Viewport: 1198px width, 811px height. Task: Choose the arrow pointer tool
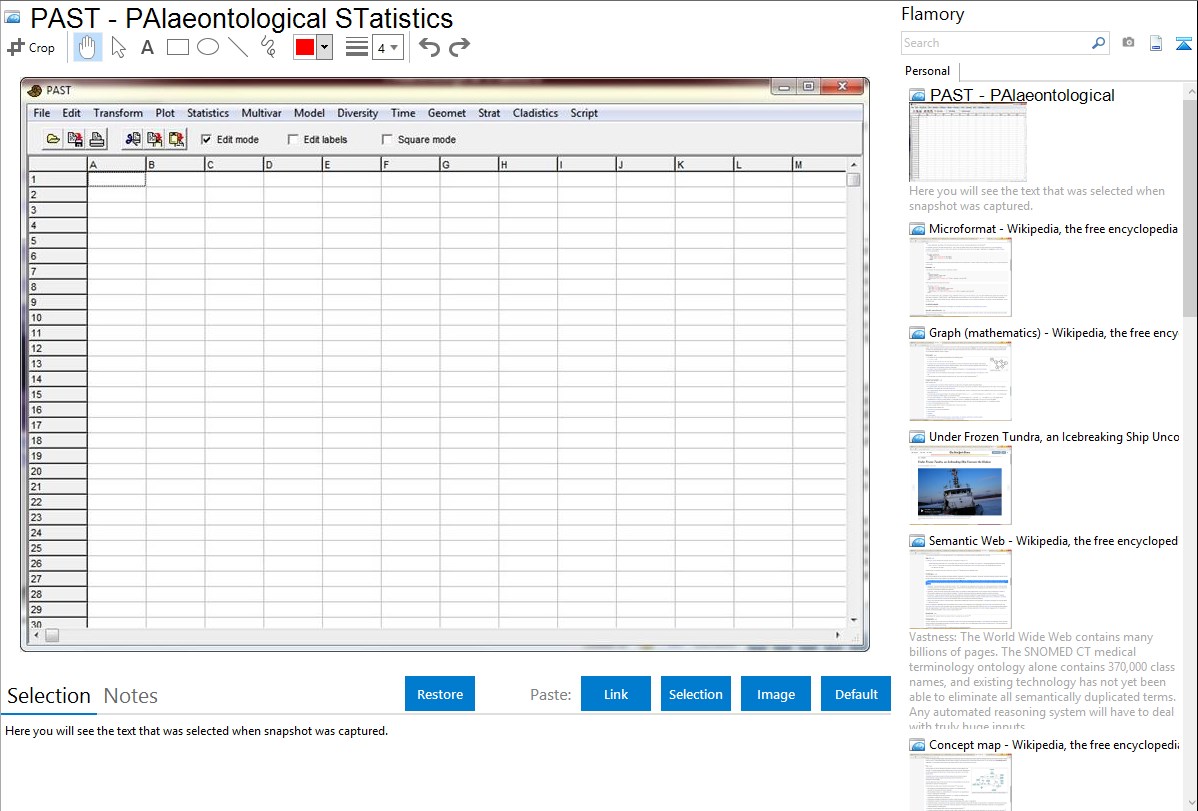pos(118,47)
